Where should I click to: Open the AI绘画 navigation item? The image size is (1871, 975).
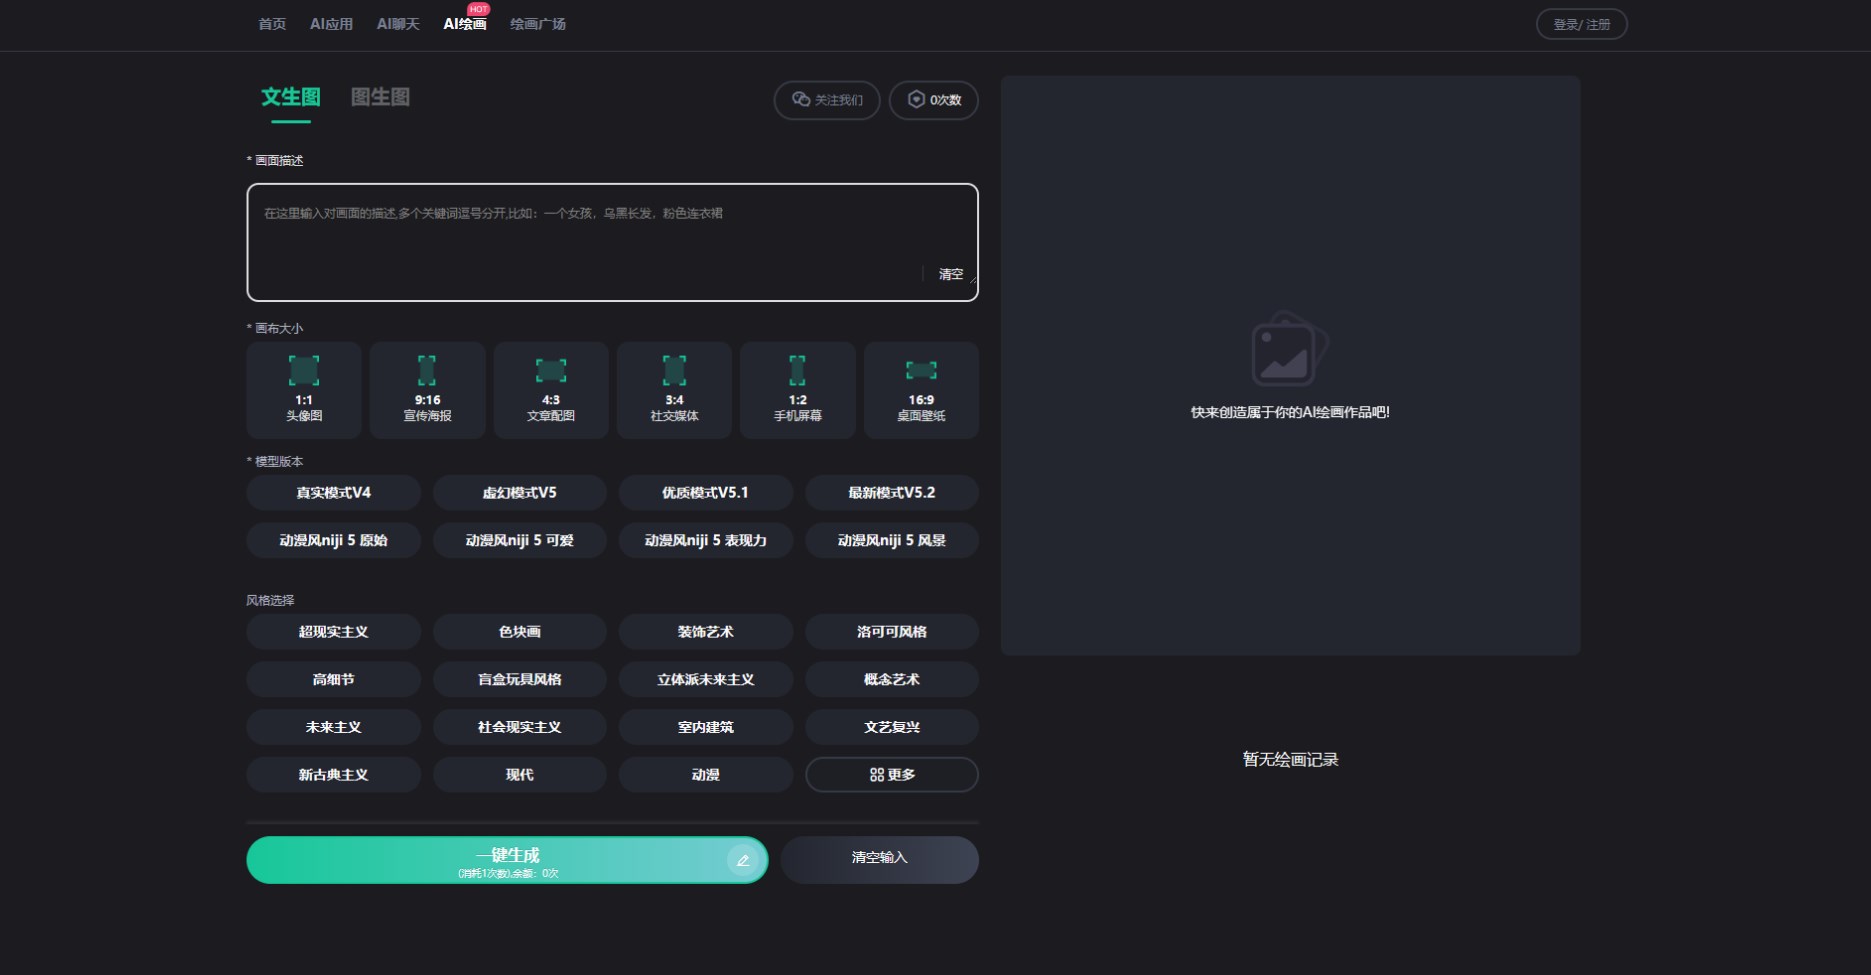(x=465, y=24)
